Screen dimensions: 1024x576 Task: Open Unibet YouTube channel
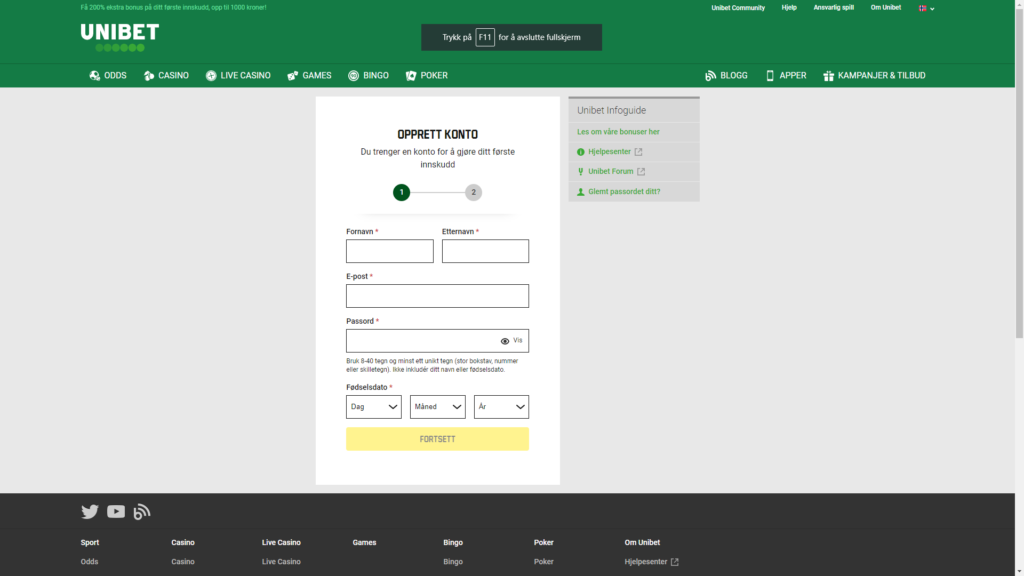click(116, 511)
